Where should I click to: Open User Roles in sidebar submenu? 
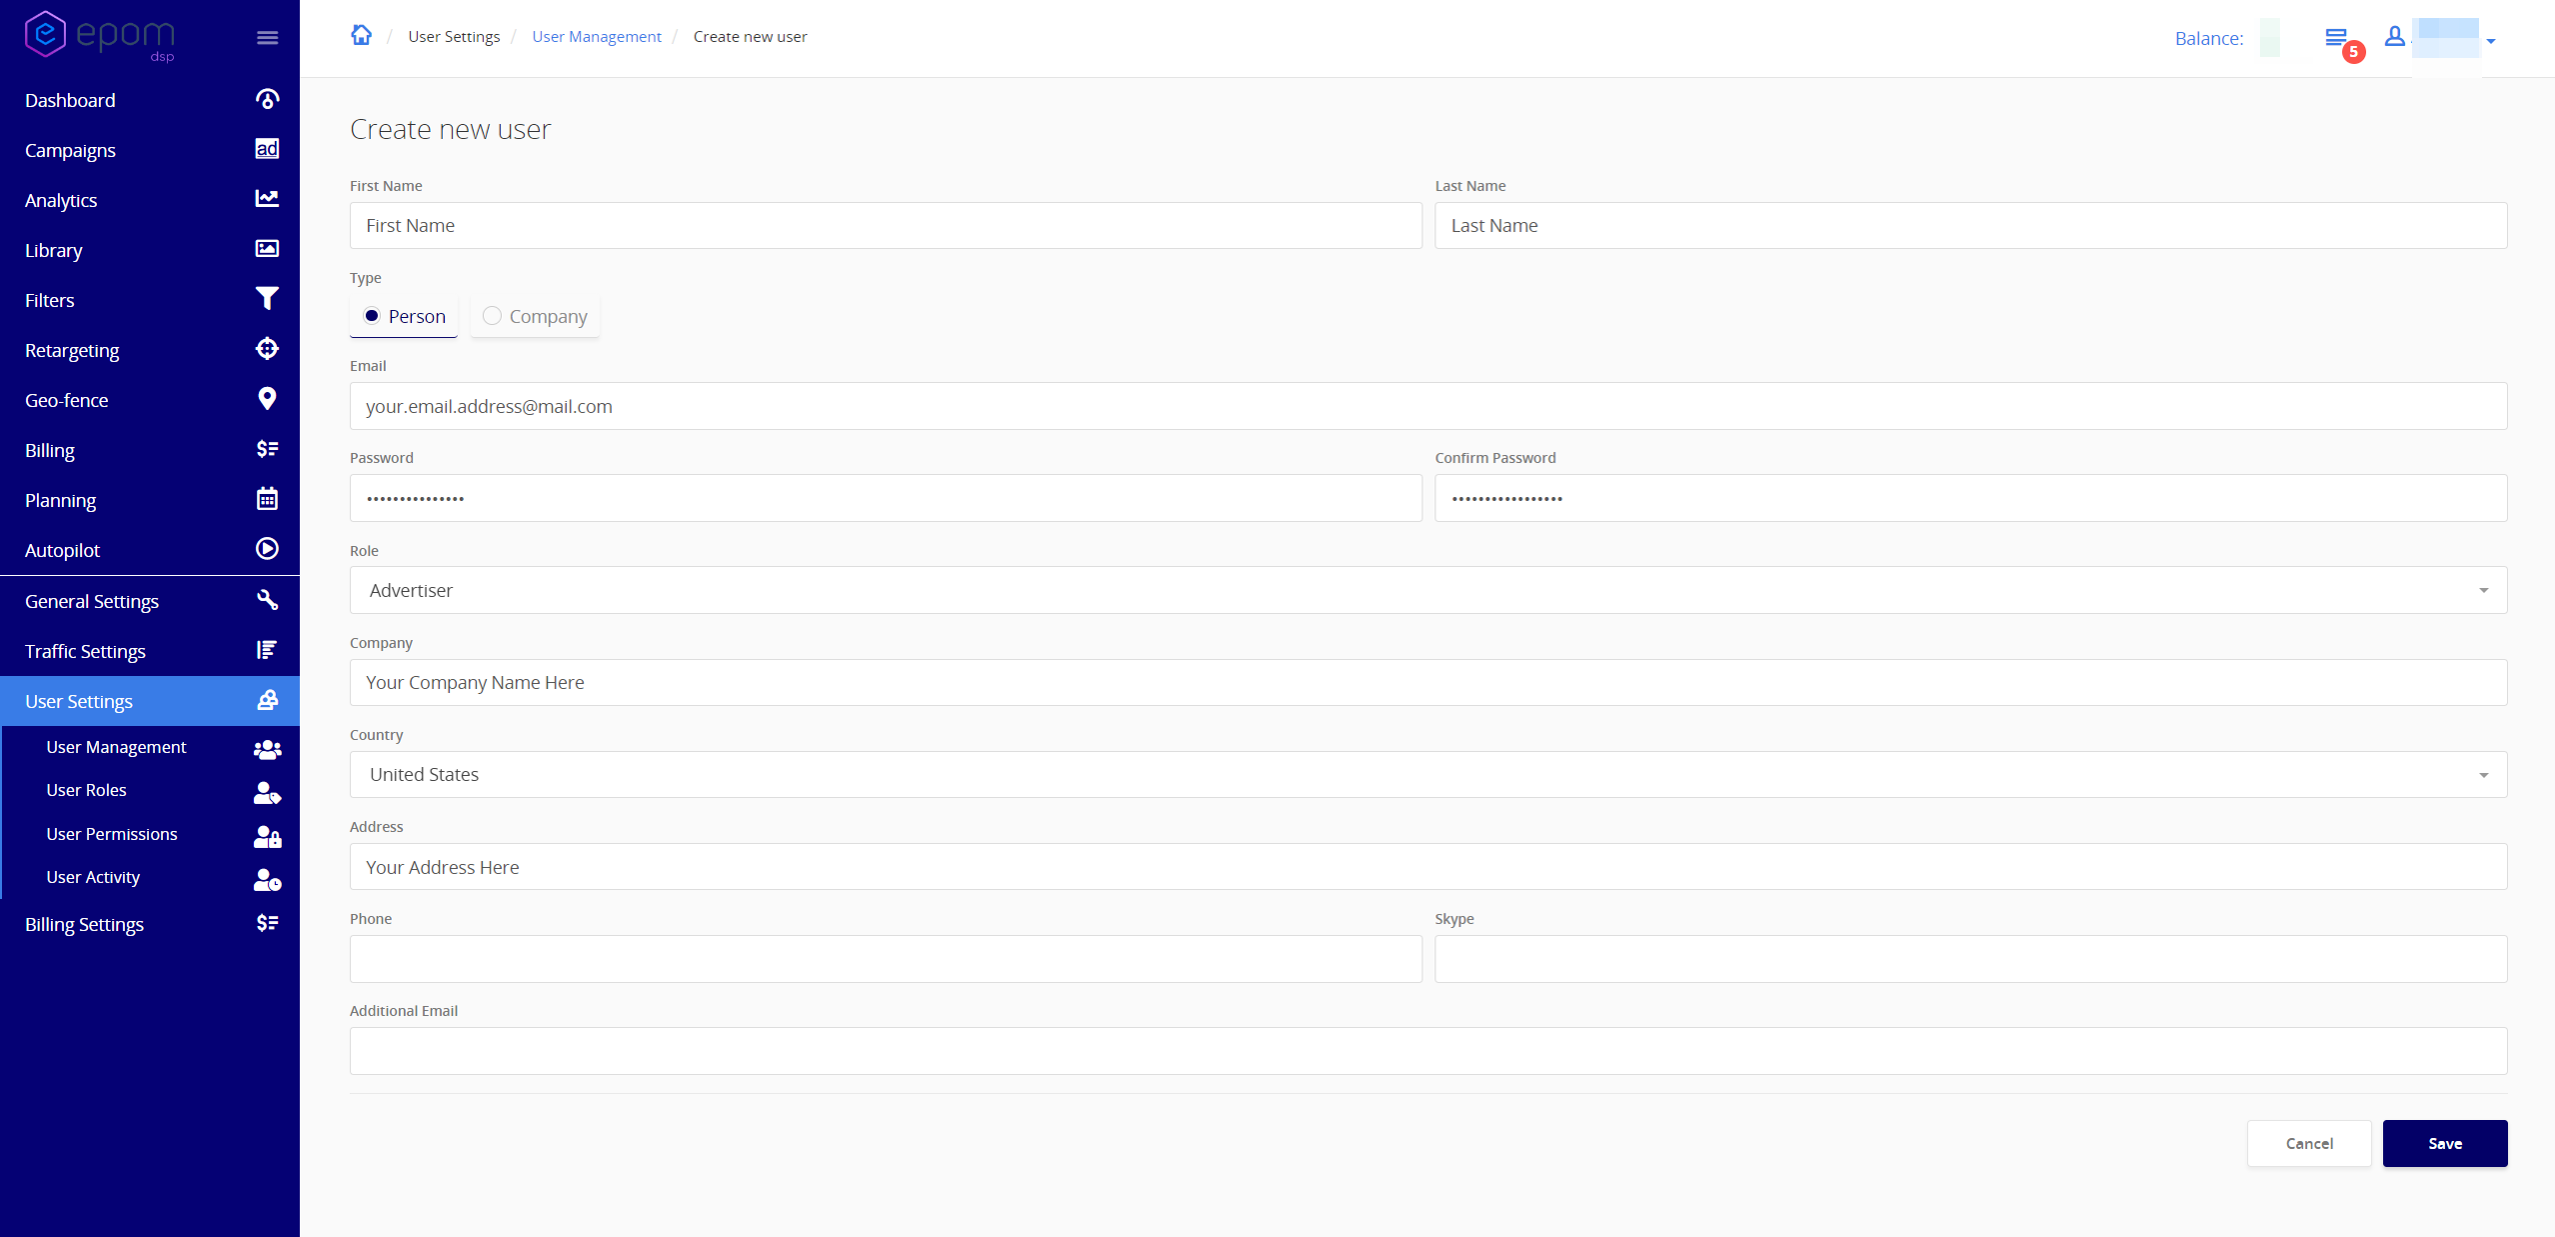point(87,790)
